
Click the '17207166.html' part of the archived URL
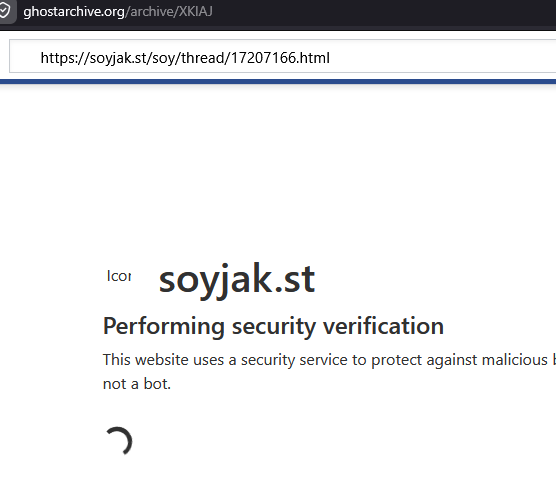[x=280, y=58]
